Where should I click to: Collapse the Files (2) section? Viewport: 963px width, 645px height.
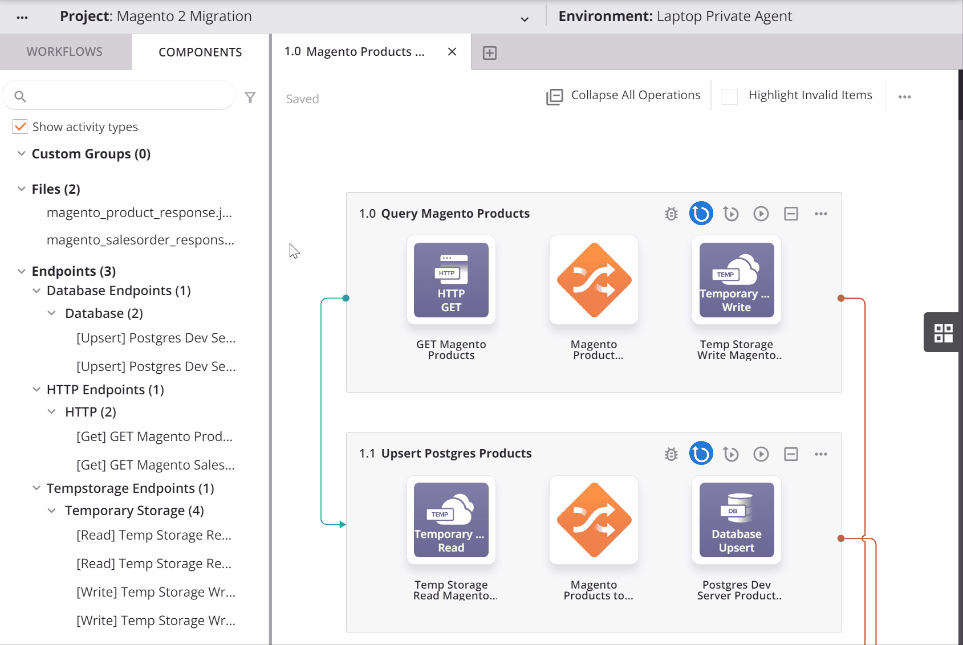(21, 189)
